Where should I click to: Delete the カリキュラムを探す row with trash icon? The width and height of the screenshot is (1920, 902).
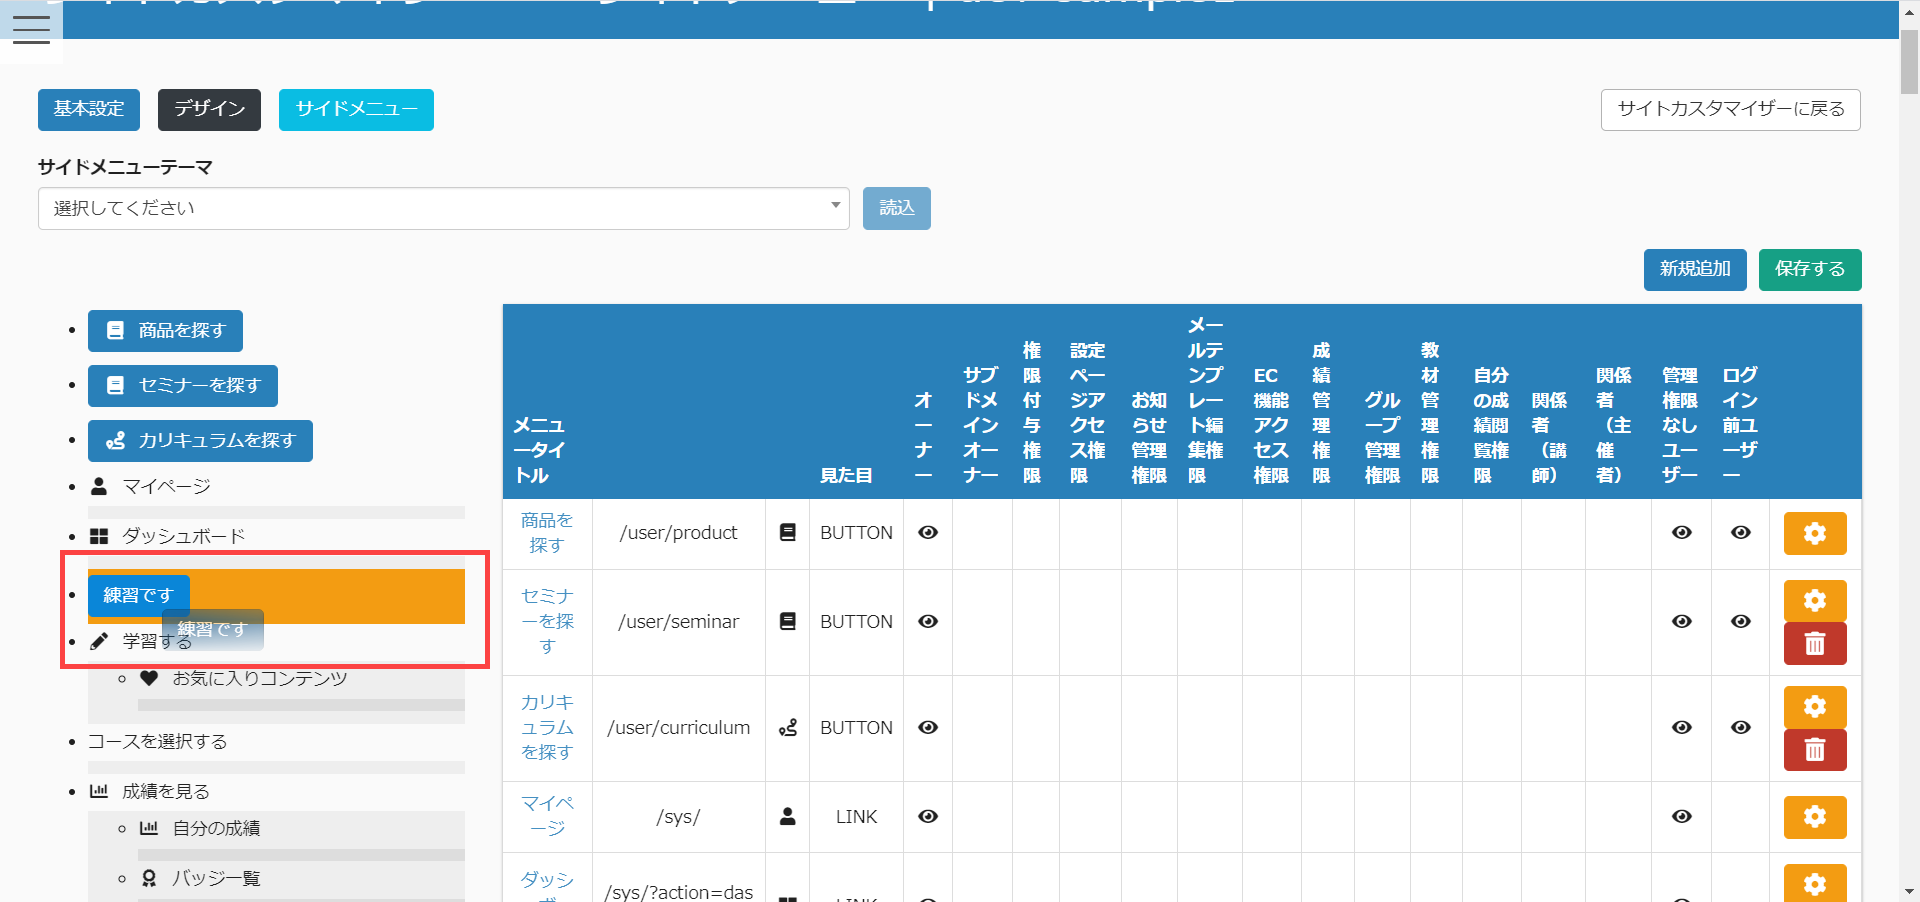(x=1814, y=750)
